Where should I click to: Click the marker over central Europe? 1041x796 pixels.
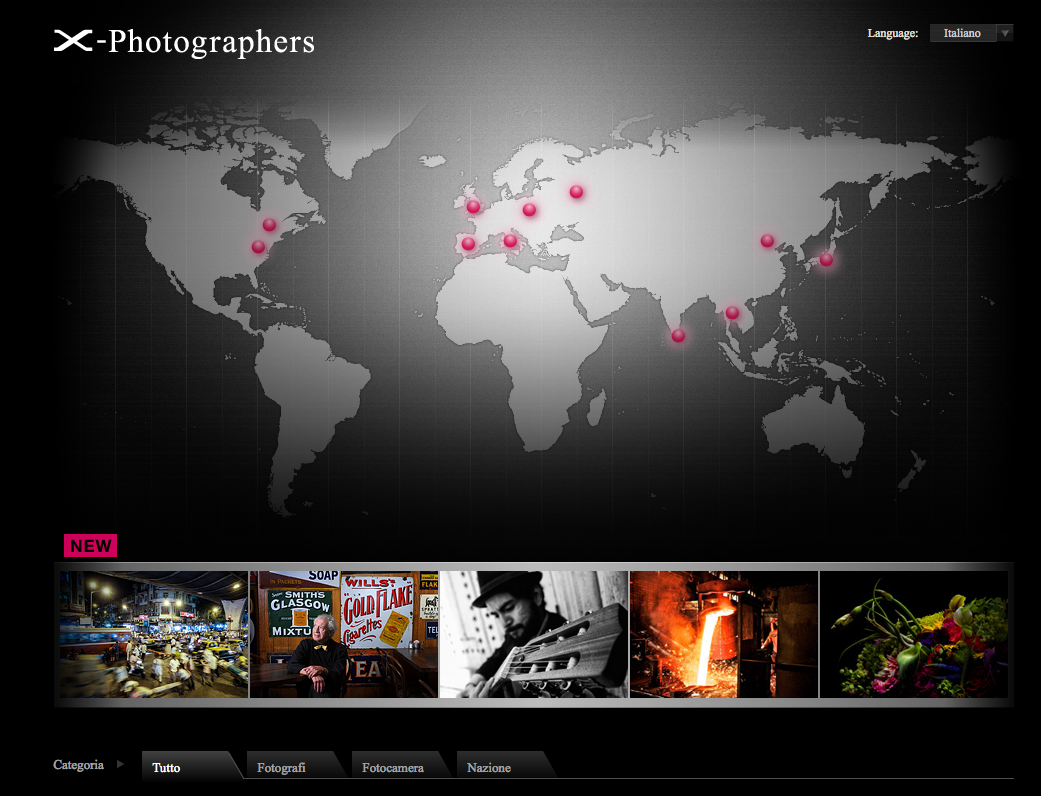[529, 210]
